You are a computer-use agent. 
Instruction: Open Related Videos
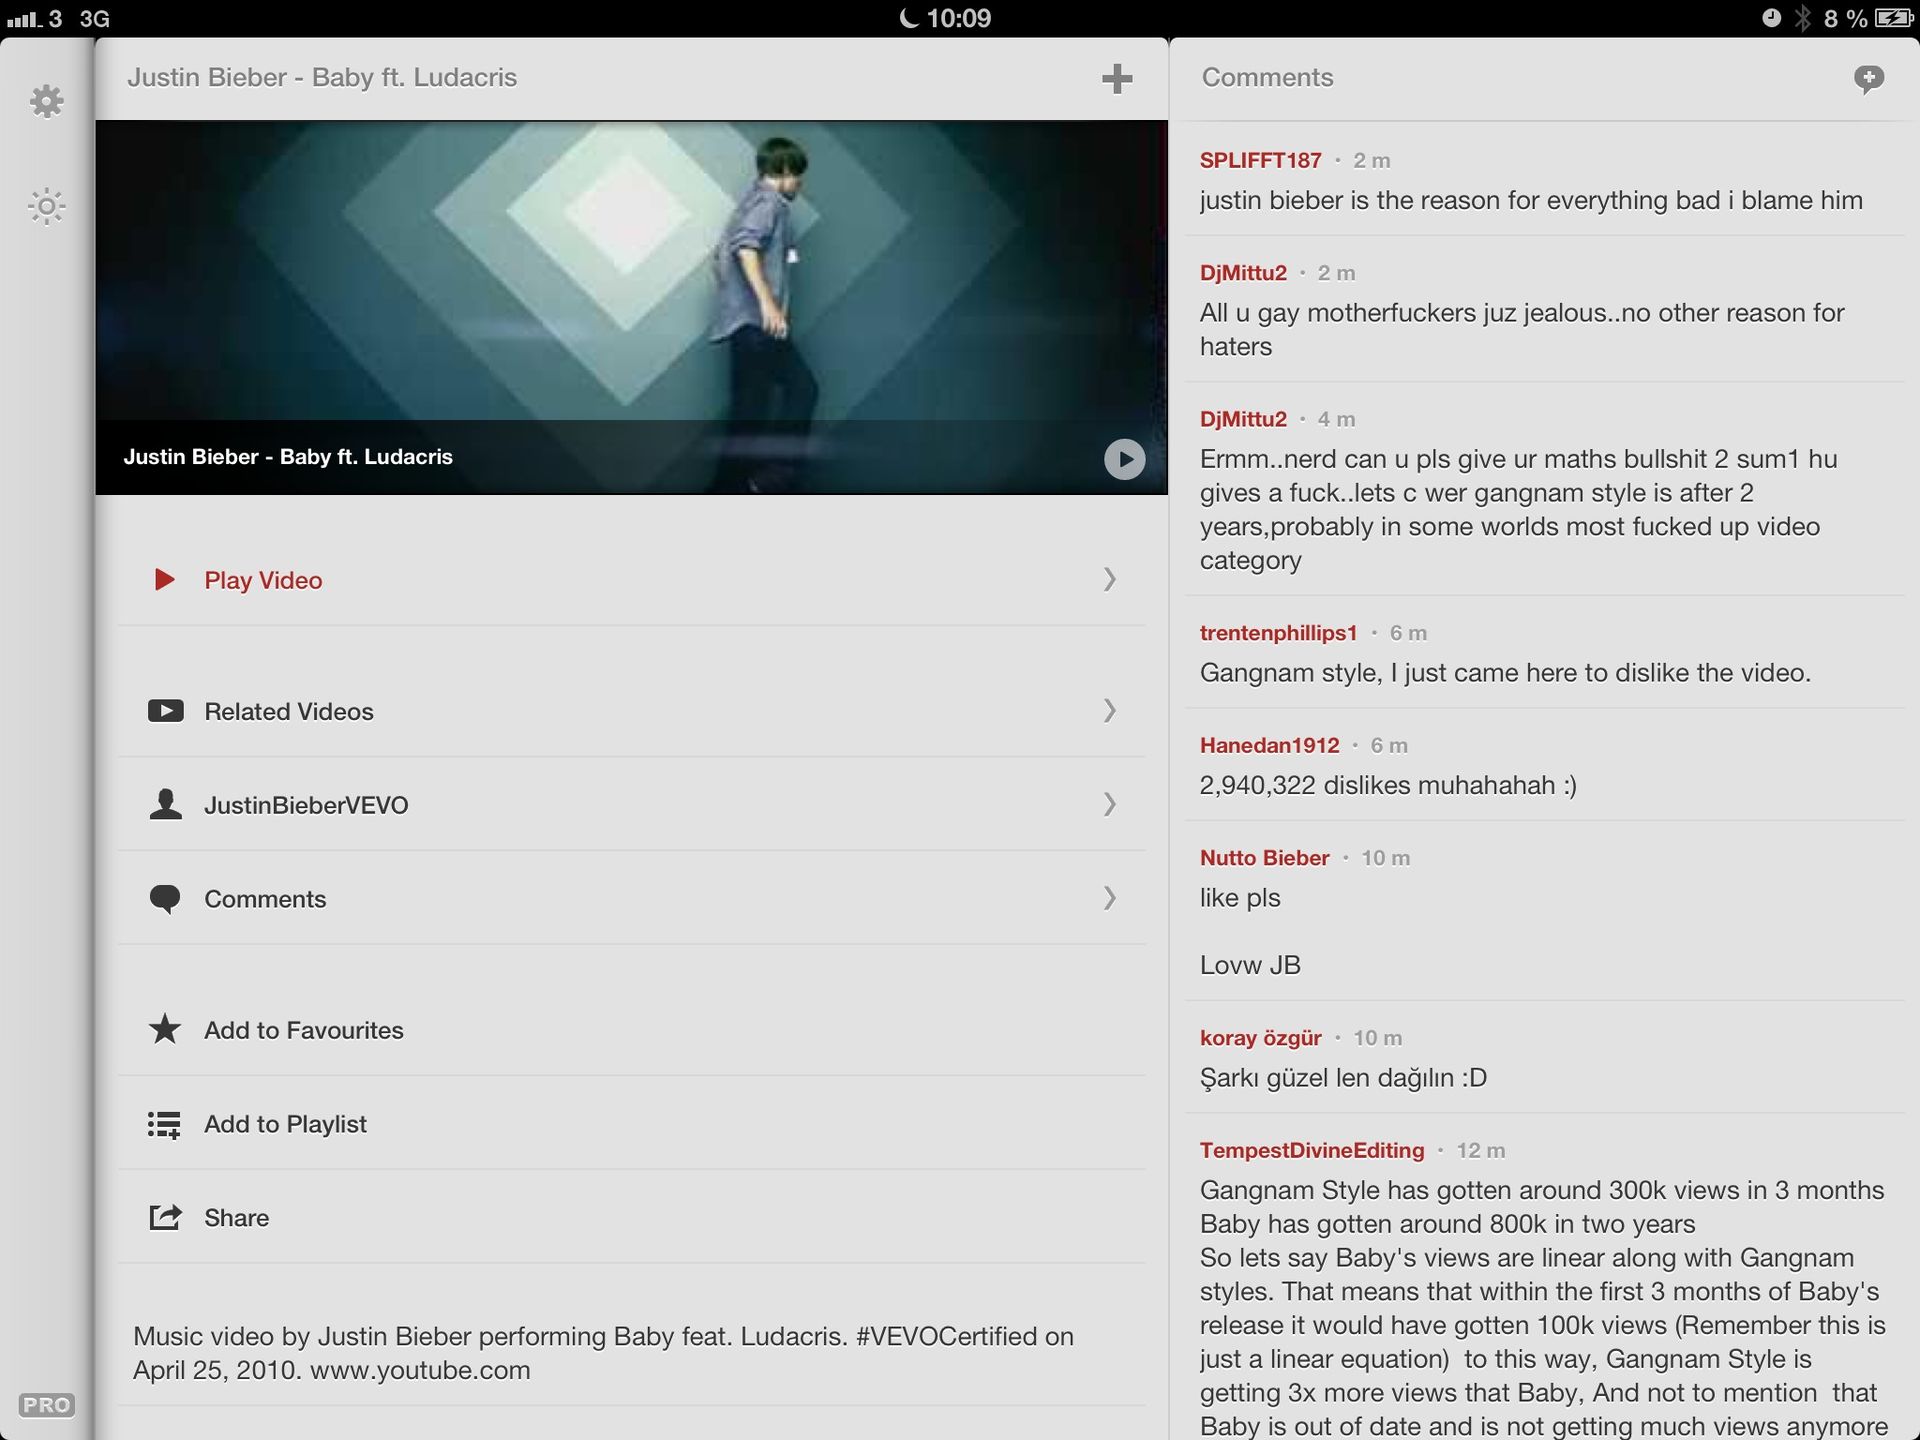point(632,711)
